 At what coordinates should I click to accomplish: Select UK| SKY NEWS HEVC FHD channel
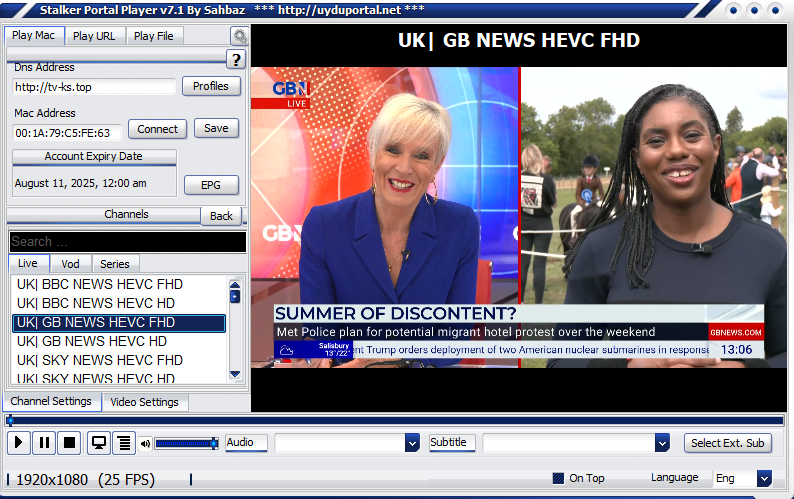click(119, 360)
